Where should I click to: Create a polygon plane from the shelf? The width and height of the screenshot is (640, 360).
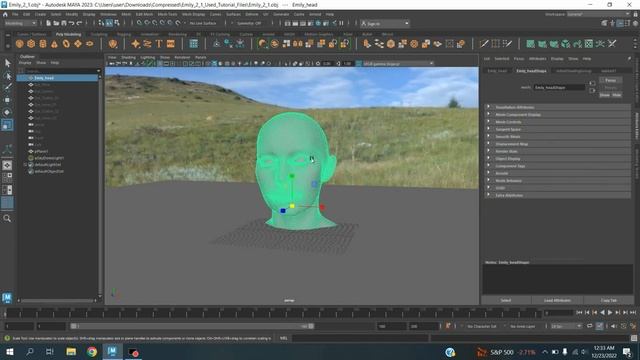point(78,44)
